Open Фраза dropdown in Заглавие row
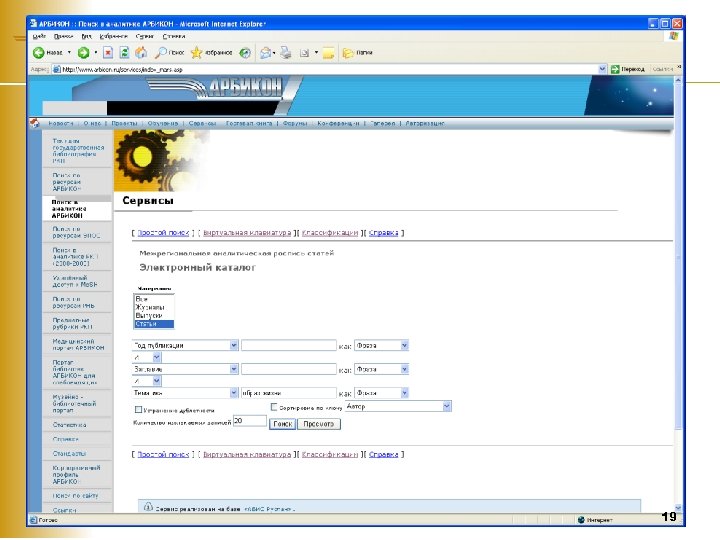This screenshot has height=540, width=720. tap(404, 369)
